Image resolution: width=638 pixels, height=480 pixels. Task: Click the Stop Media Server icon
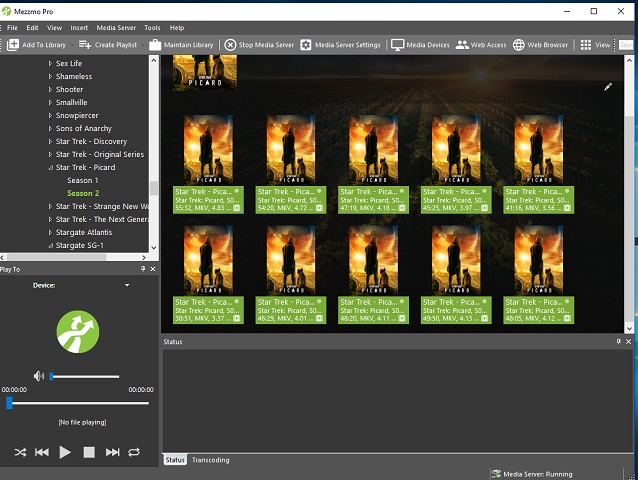click(230, 45)
